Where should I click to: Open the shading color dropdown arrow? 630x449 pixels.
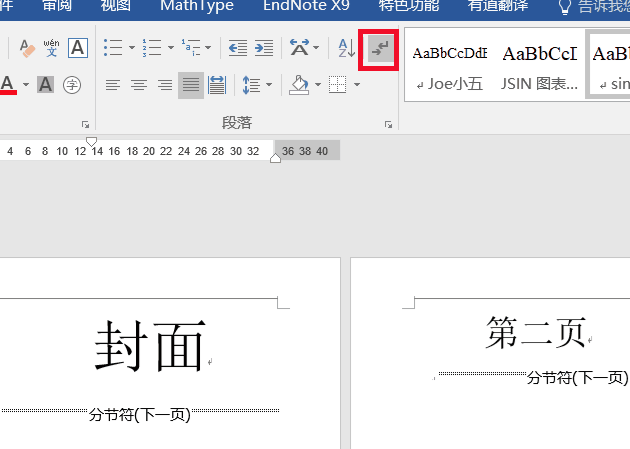click(318, 85)
